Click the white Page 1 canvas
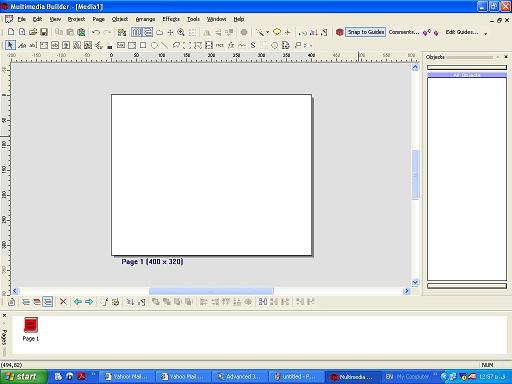Image resolution: width=512 pixels, height=384 pixels. tap(212, 175)
